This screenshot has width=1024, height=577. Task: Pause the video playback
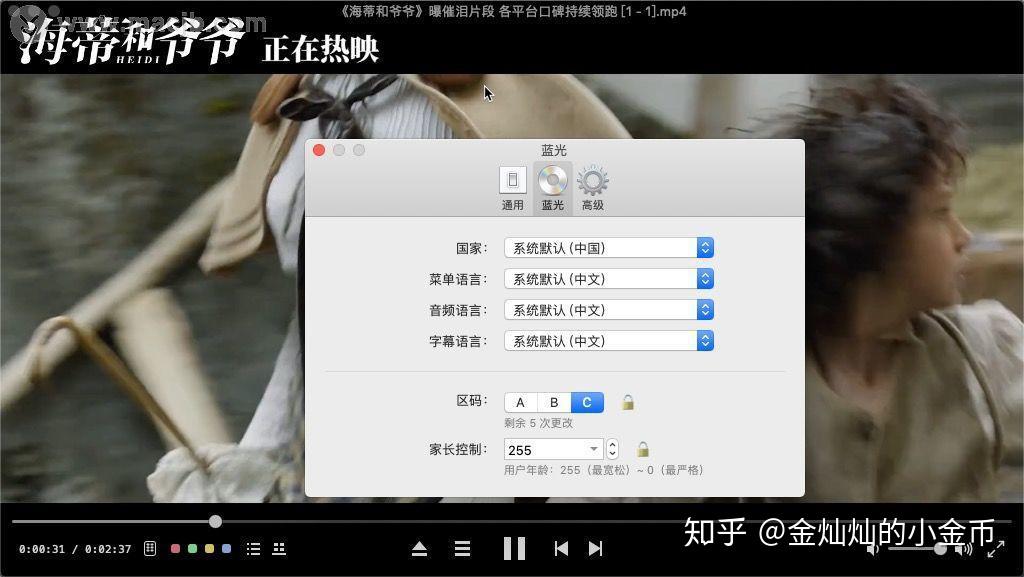pyautogui.click(x=515, y=548)
